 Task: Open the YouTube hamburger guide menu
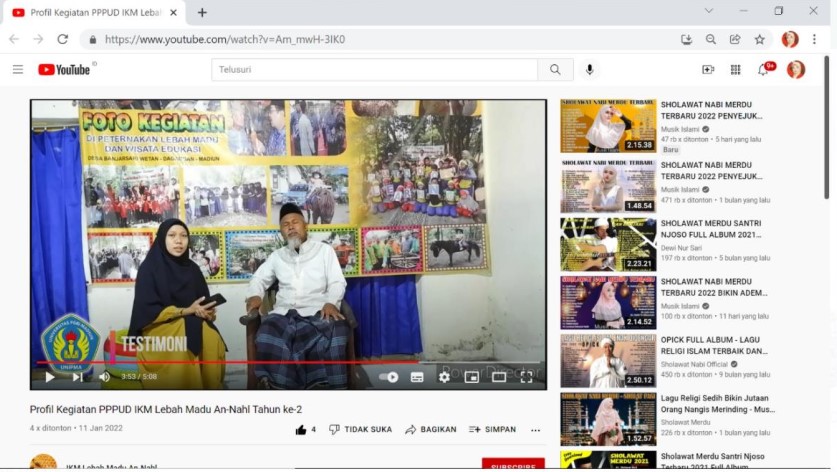[x=18, y=70]
